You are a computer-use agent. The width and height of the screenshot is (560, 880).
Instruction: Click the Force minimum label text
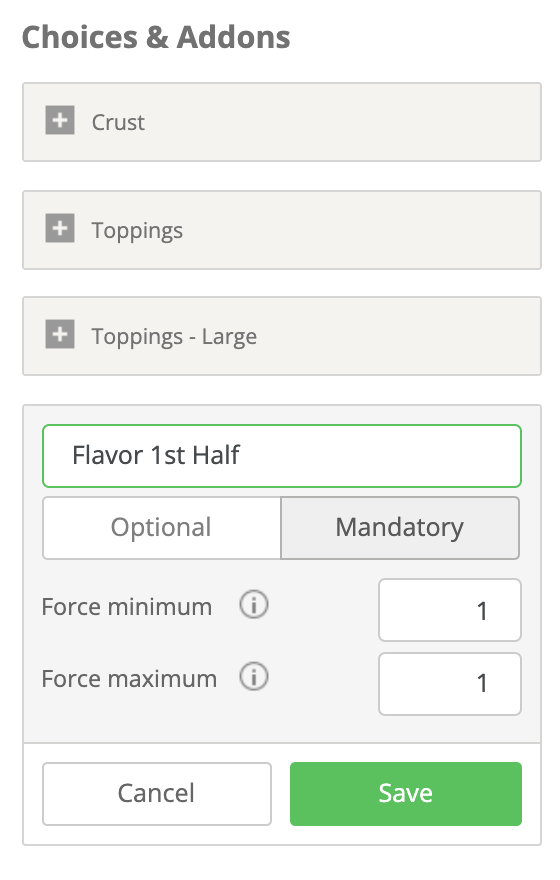point(127,607)
